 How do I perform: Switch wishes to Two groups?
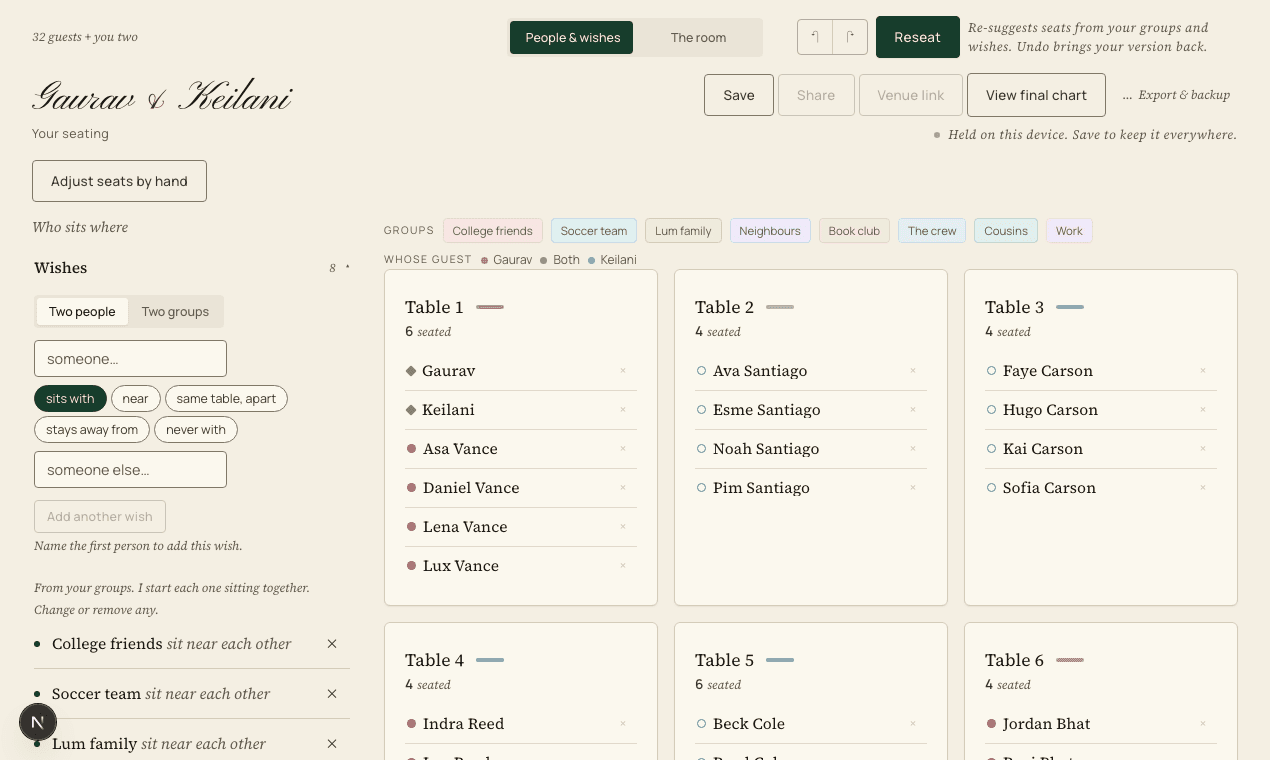[x=175, y=312]
